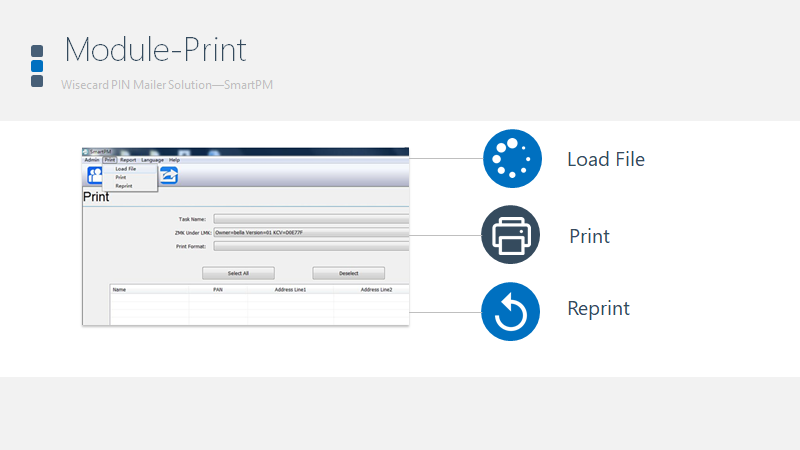800x450 pixels.
Task: Click the export arrow toolbar icon
Action: [x=169, y=176]
